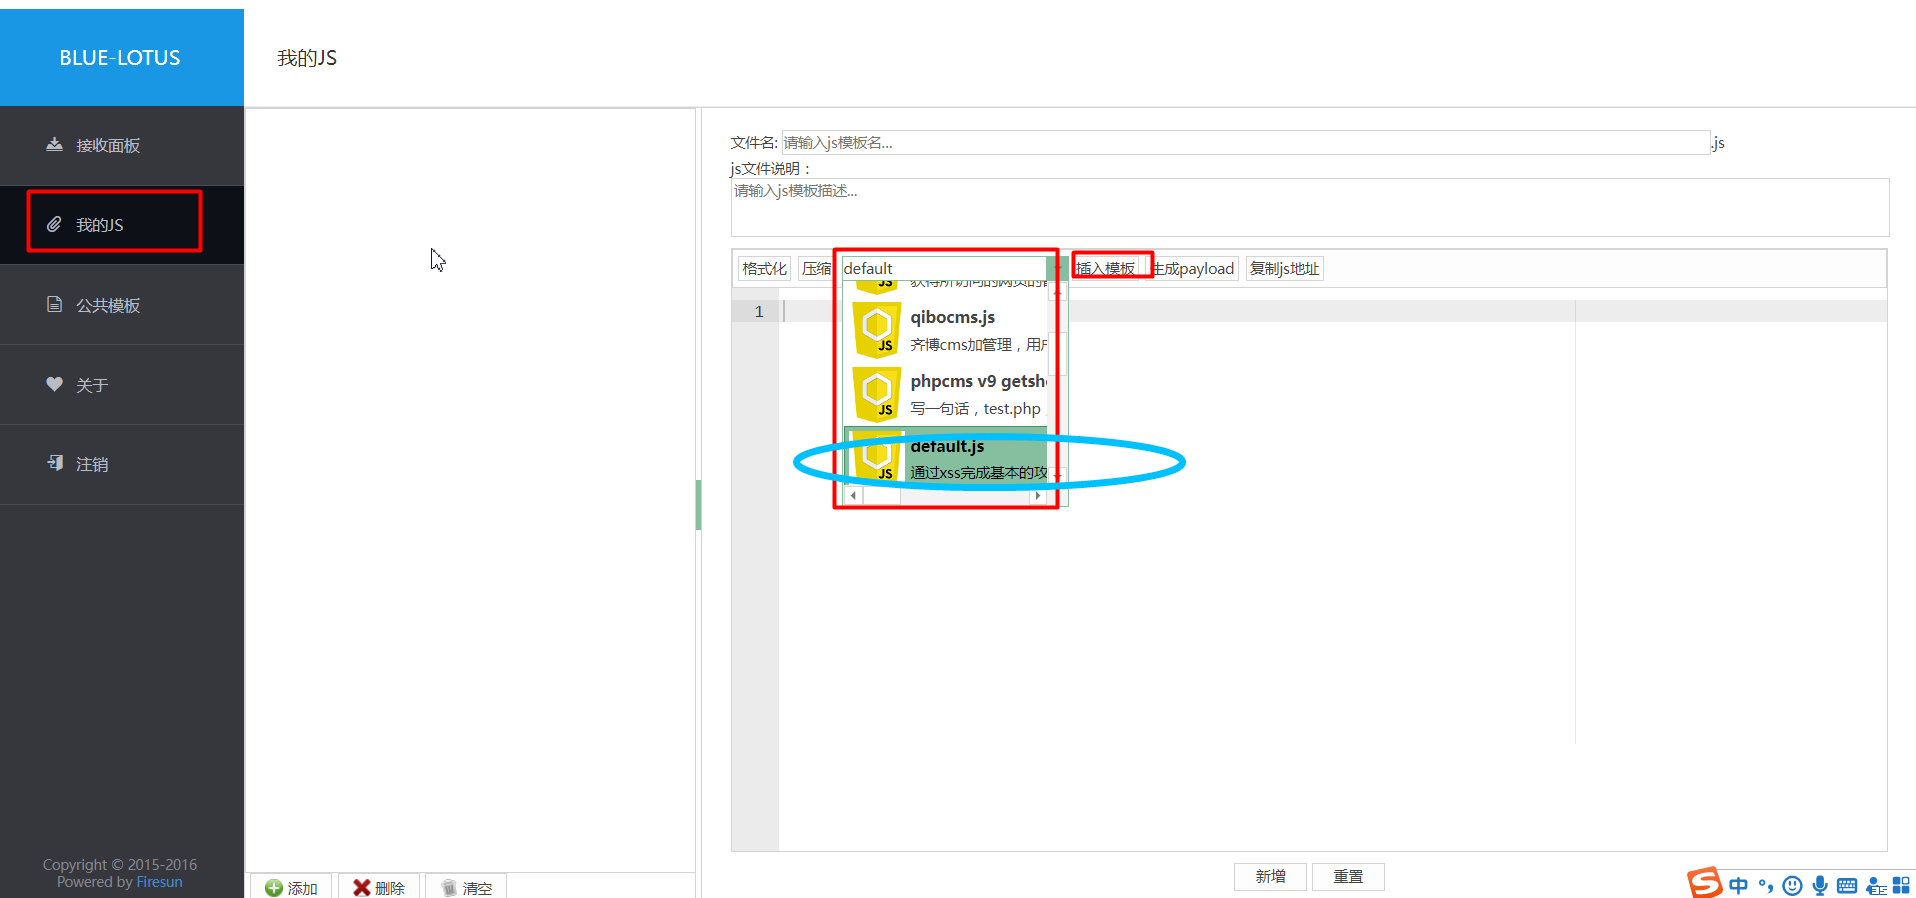Click the green panel splitter collapse handle

click(x=698, y=504)
